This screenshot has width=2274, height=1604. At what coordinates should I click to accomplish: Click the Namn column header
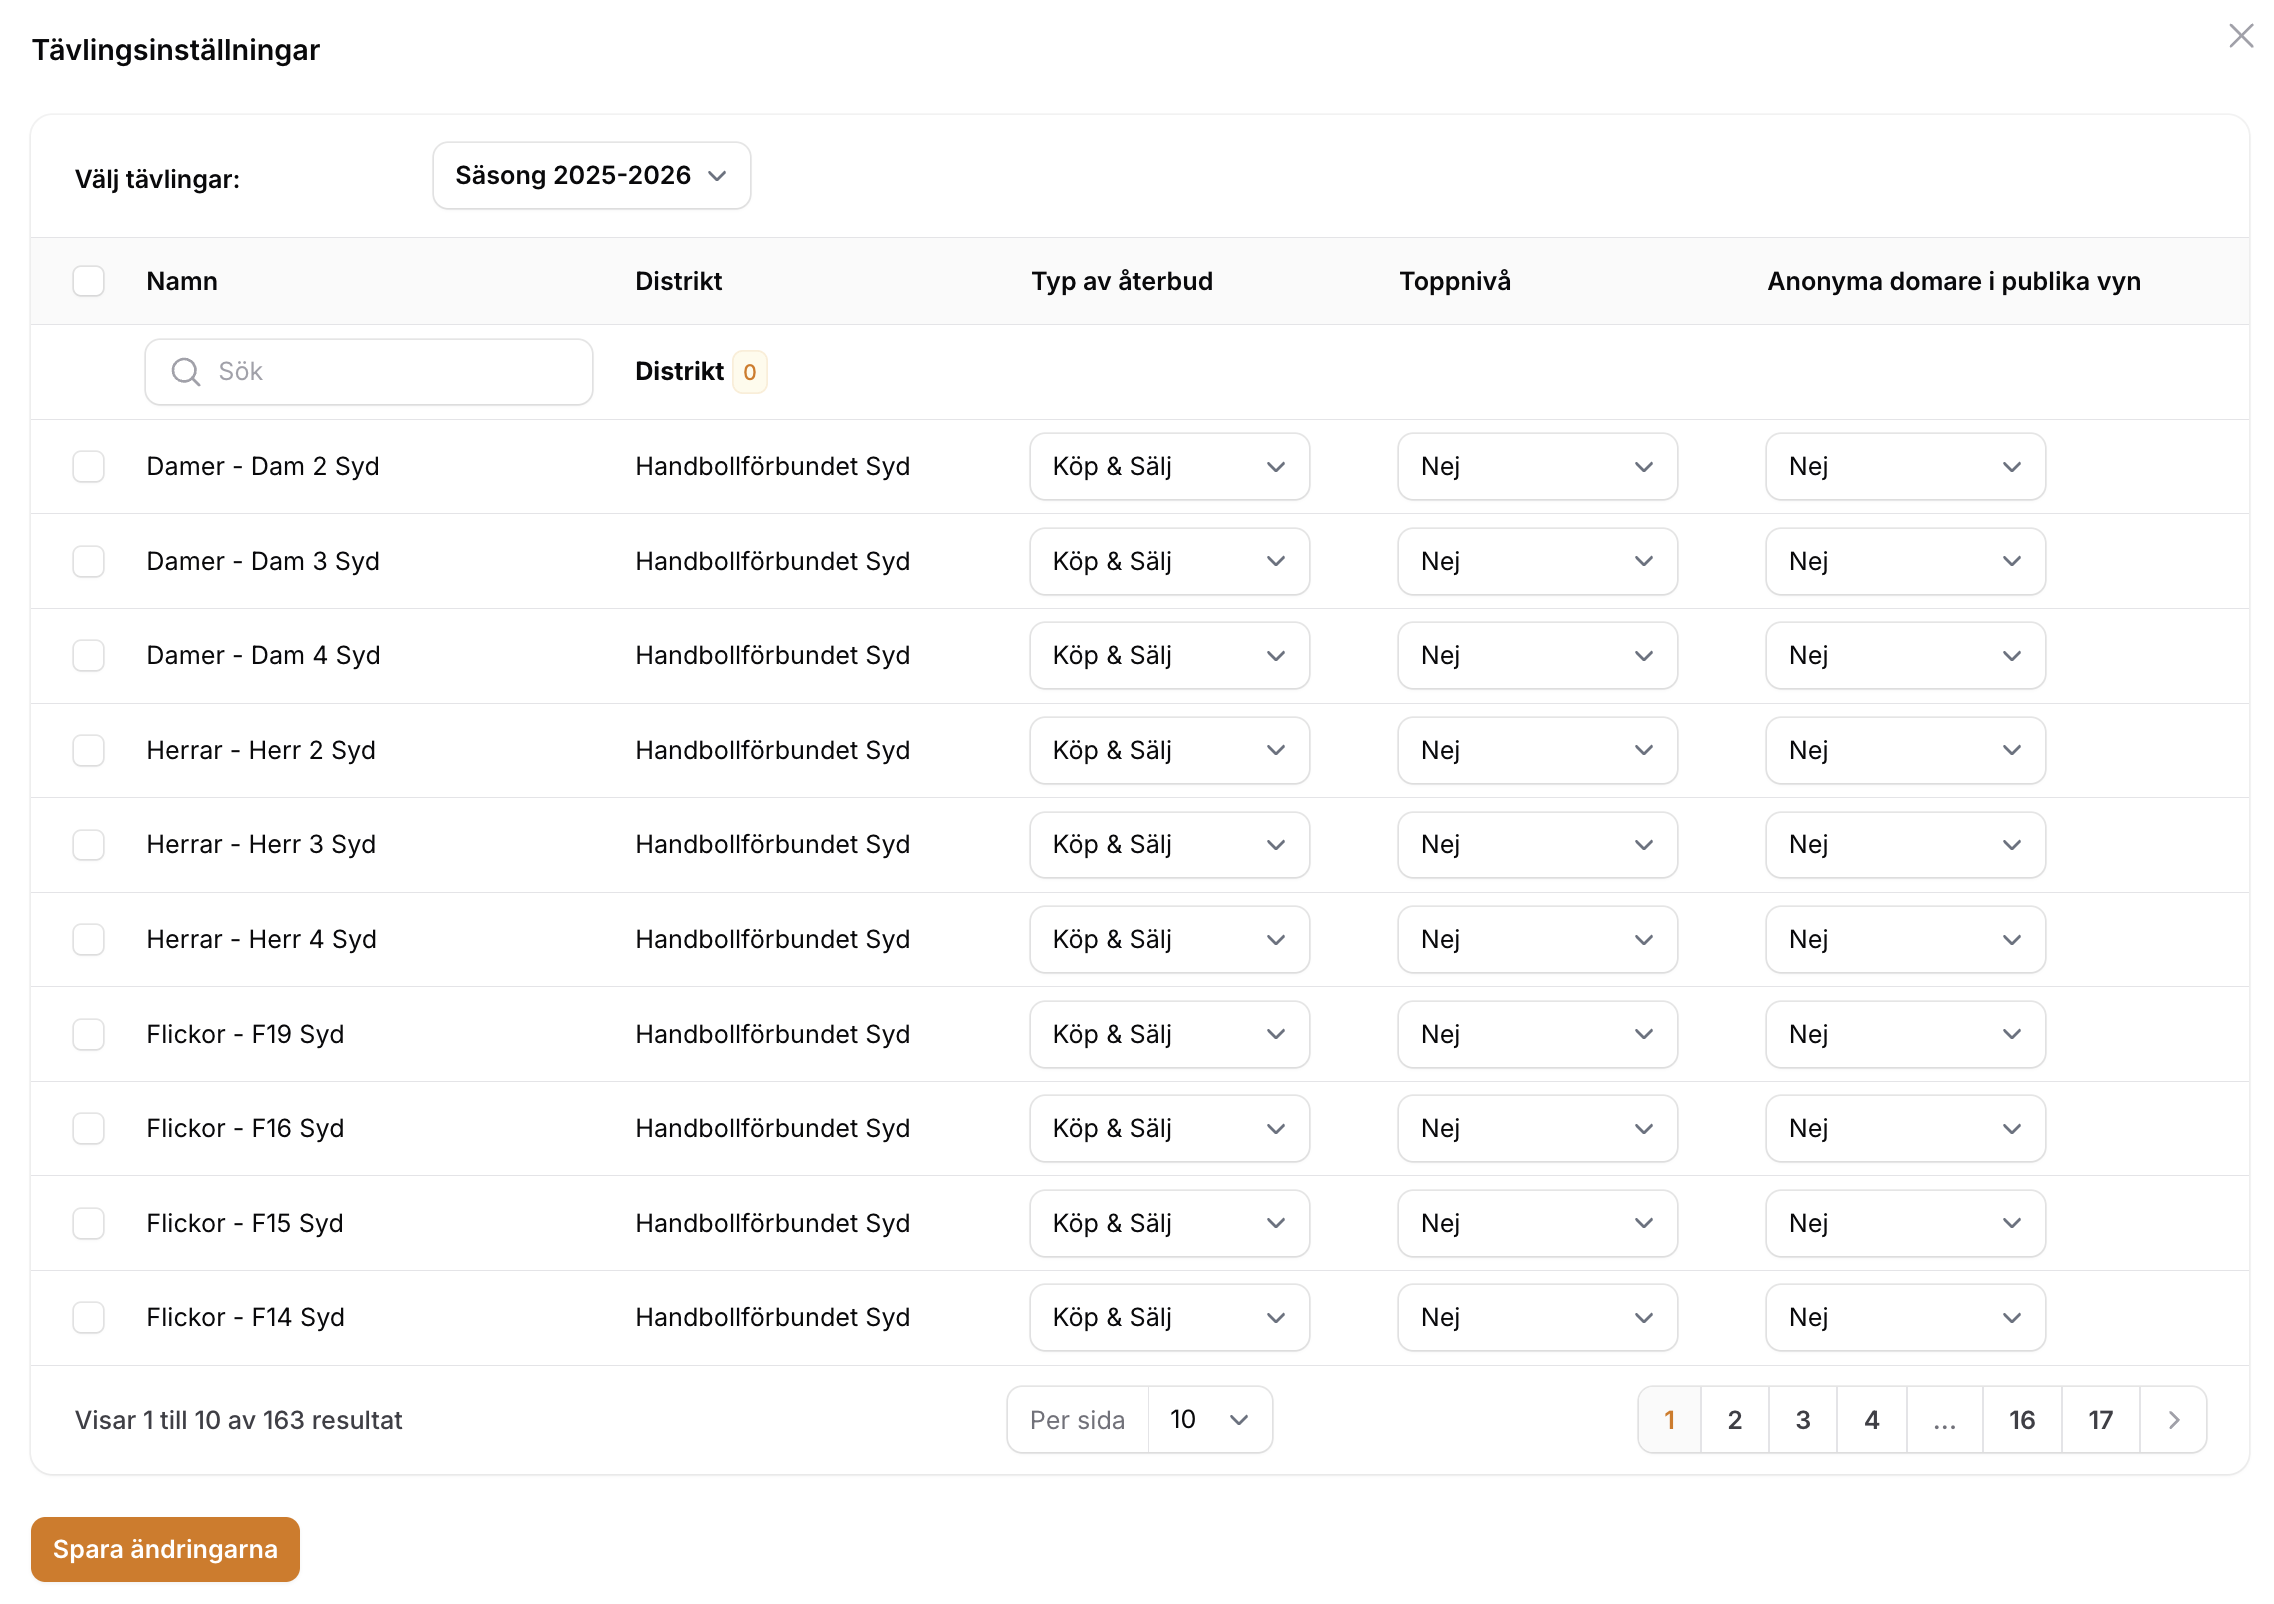[182, 281]
